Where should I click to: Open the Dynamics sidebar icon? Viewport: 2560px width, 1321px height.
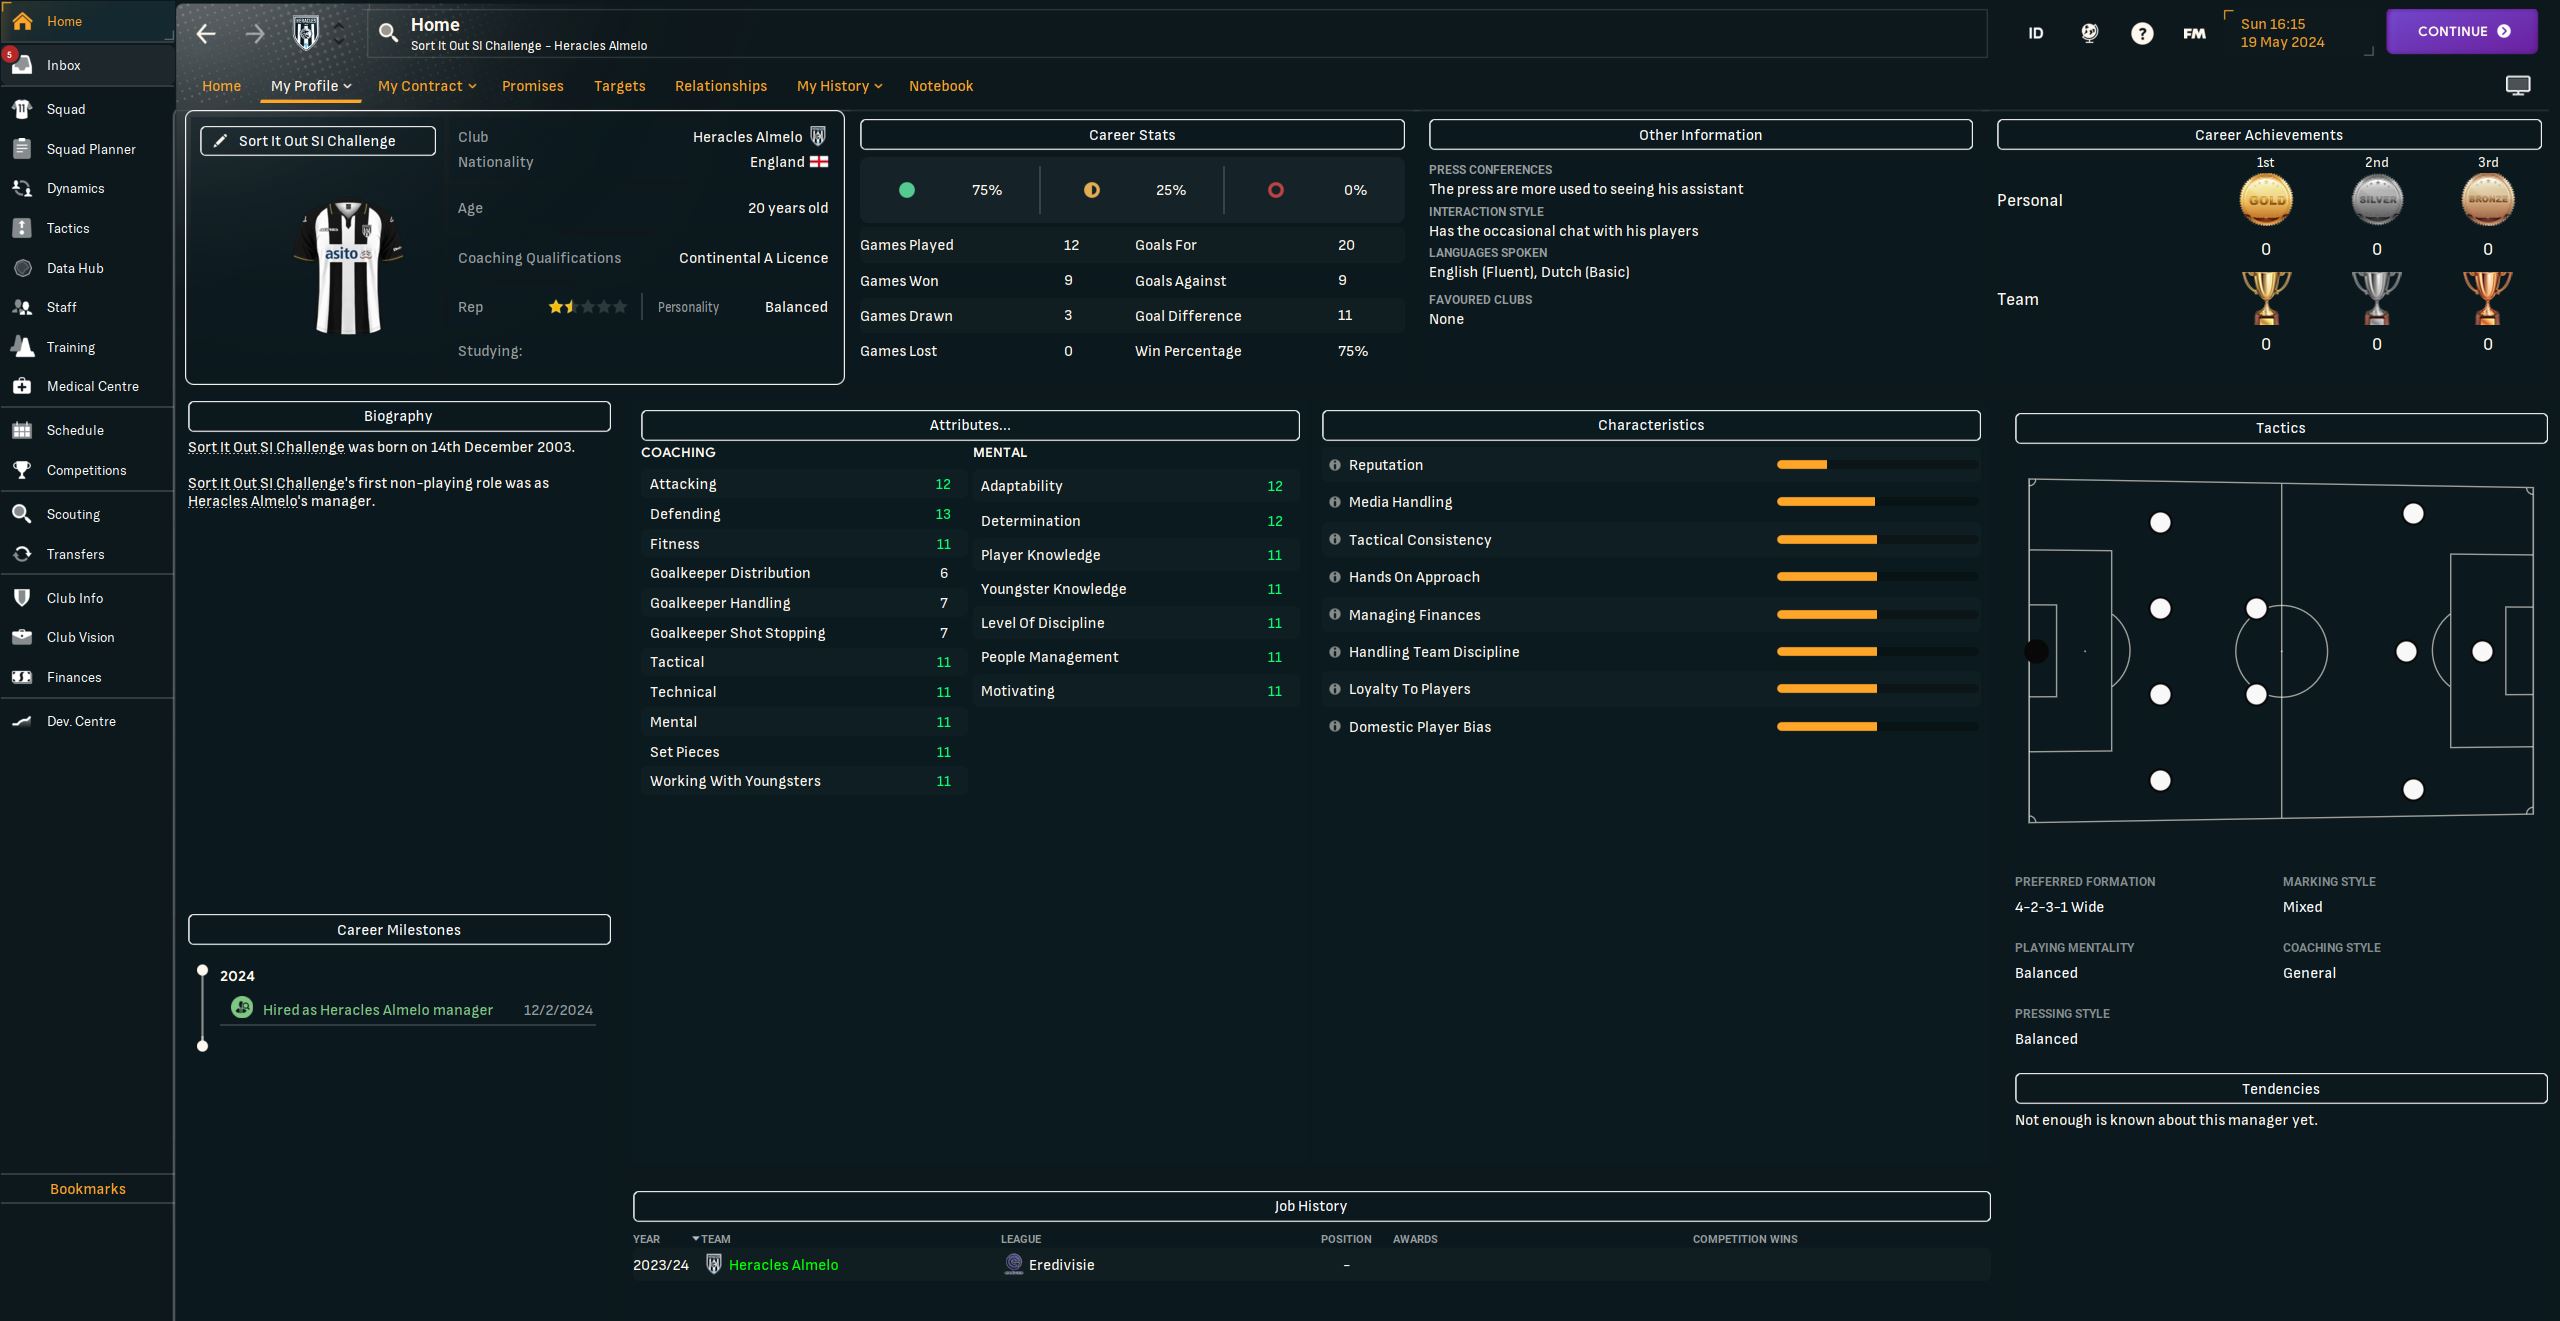(x=22, y=188)
